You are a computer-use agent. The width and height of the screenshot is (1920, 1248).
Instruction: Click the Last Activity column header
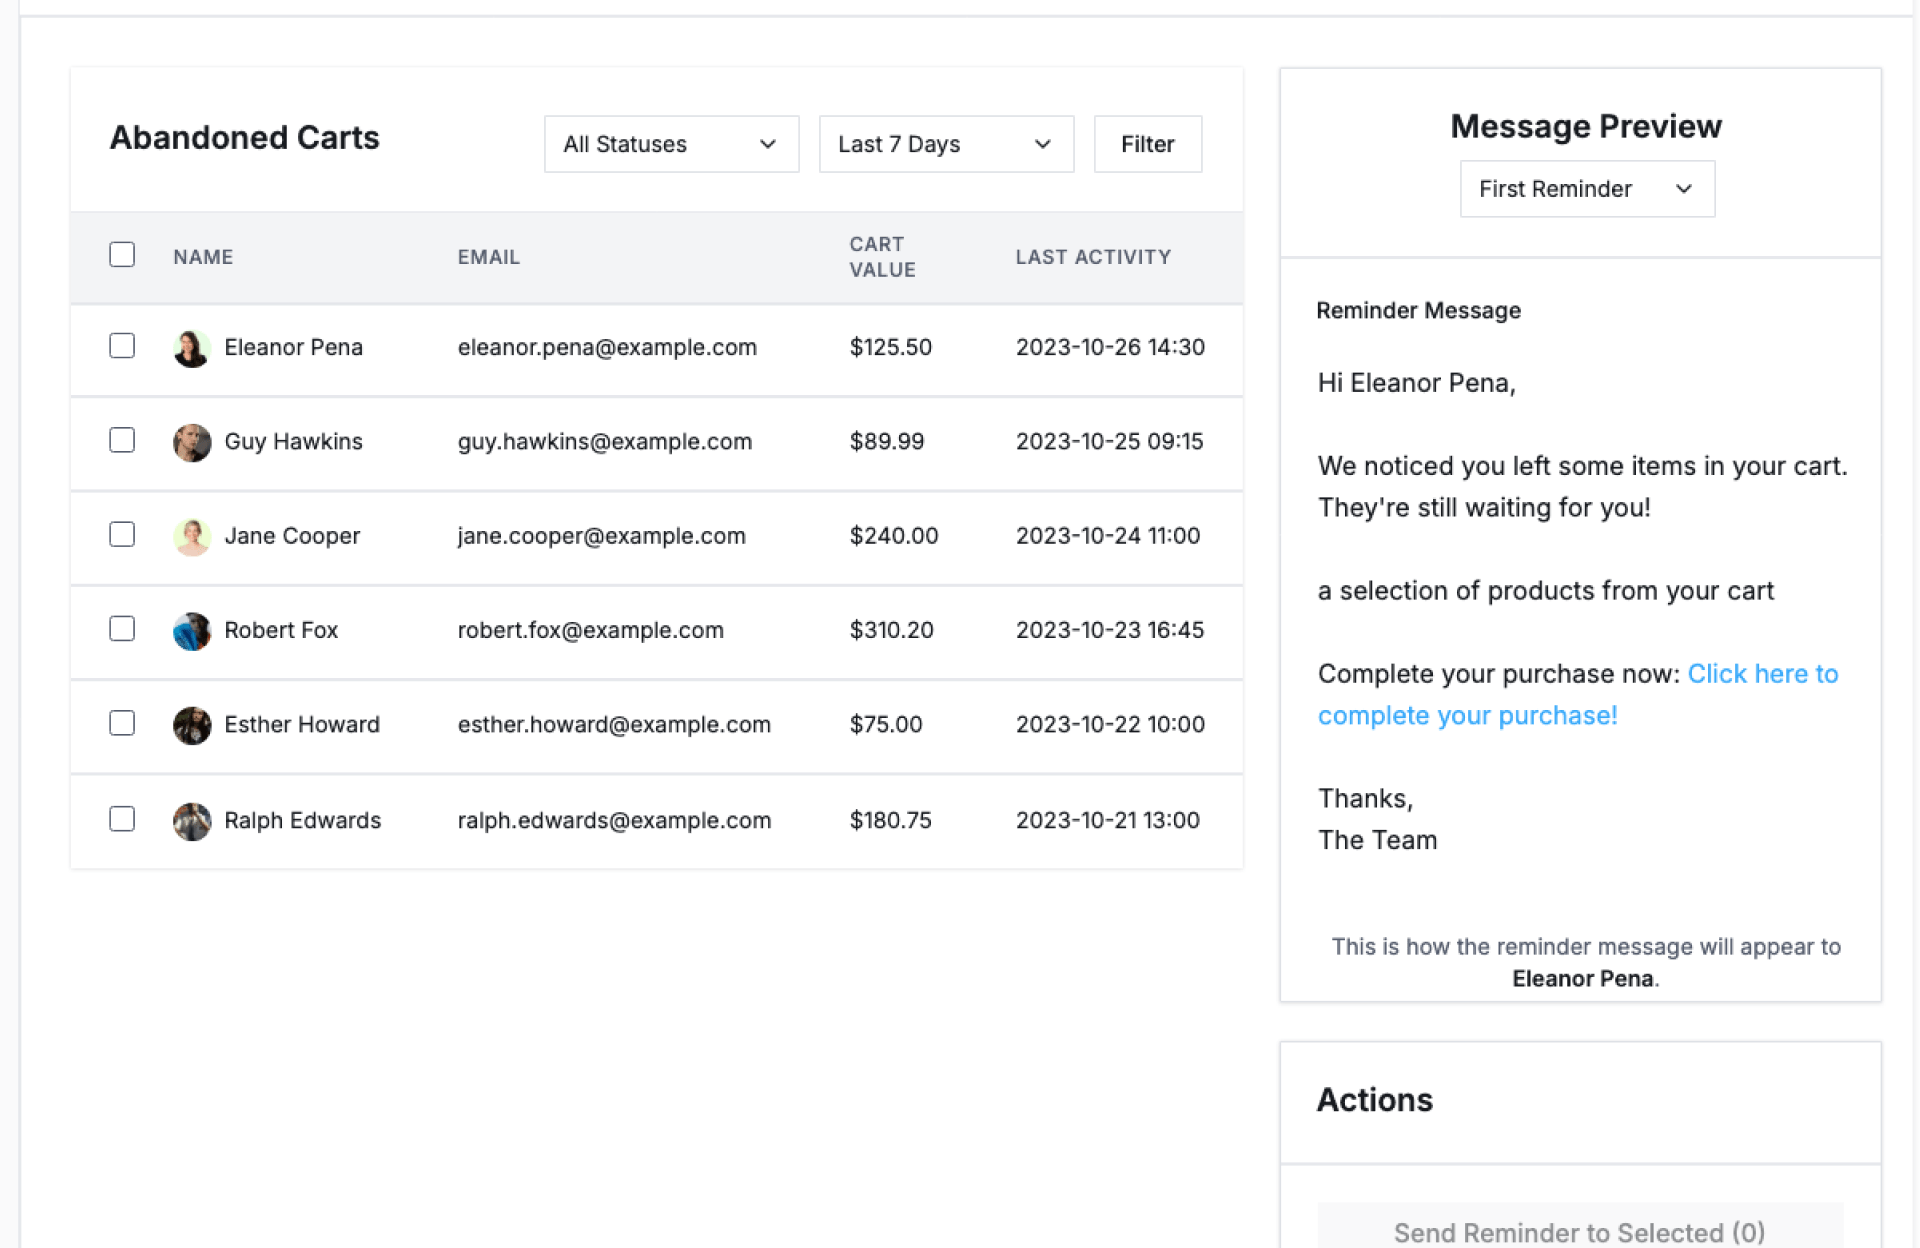coord(1092,257)
